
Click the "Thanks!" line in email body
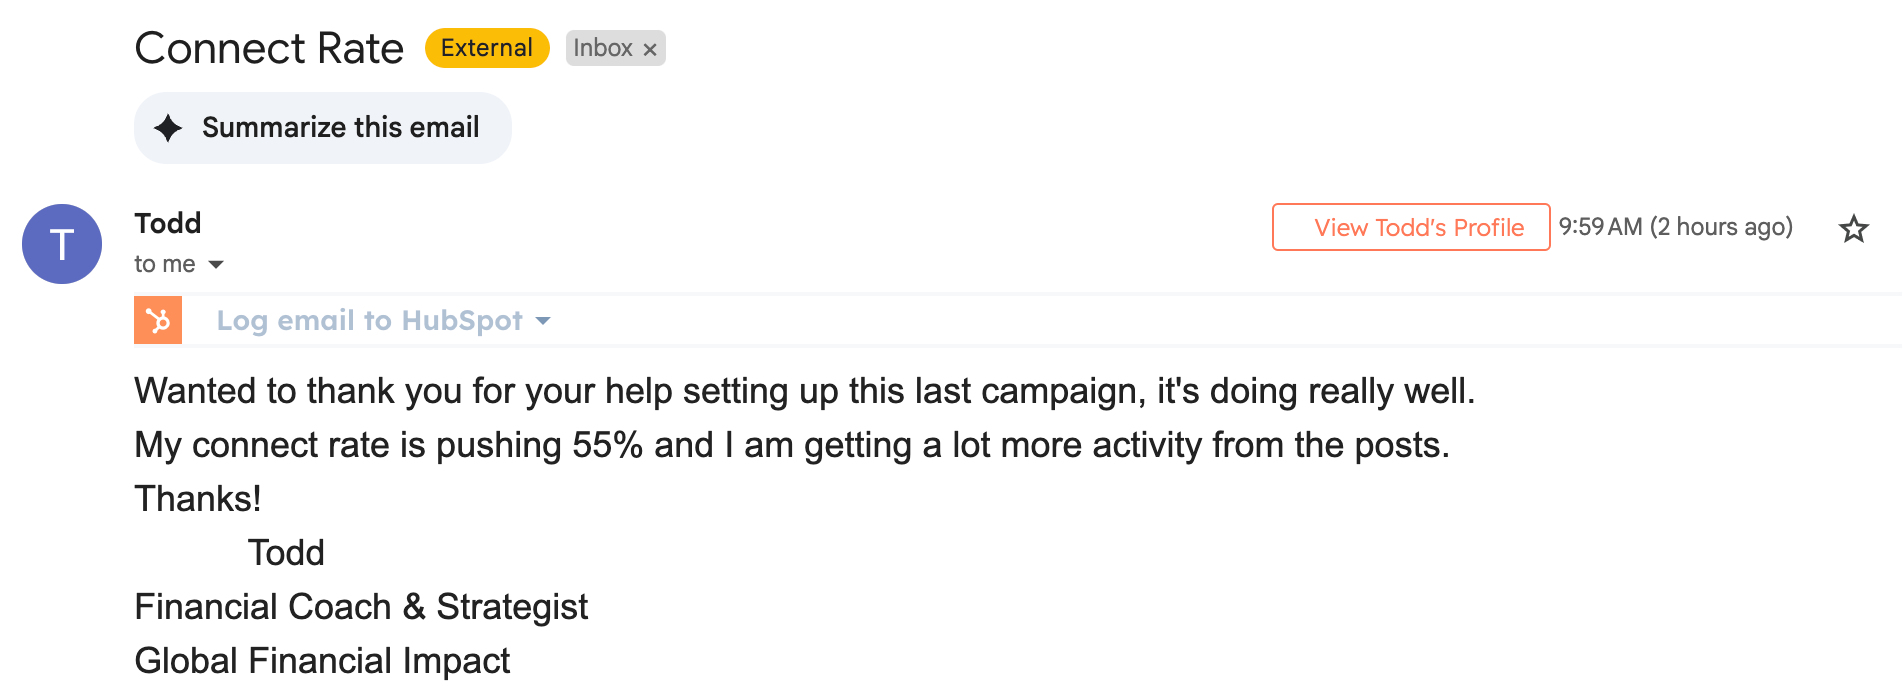198,499
